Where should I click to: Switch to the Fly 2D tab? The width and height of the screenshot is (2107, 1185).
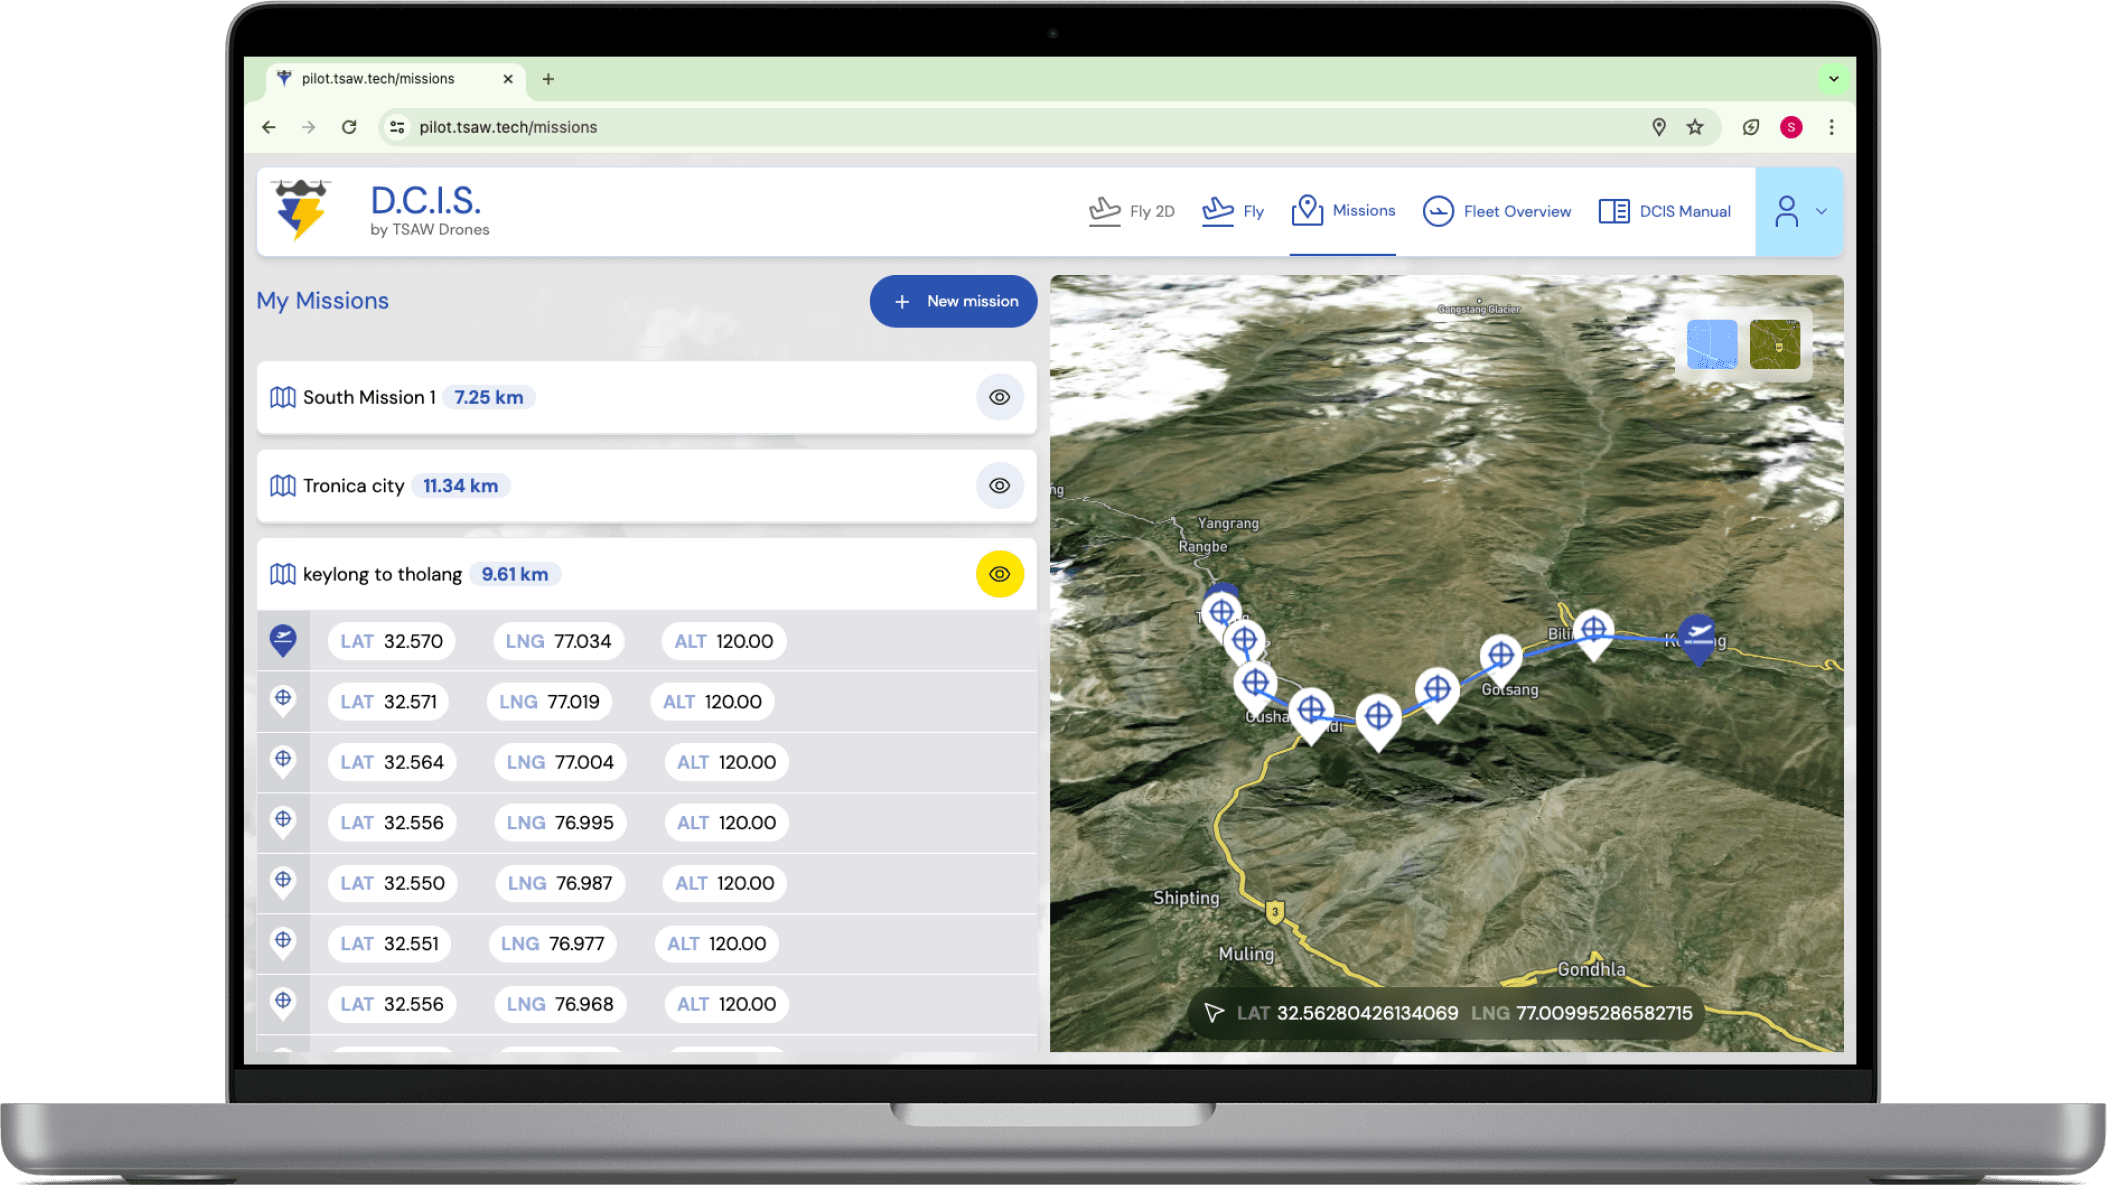tap(1132, 211)
